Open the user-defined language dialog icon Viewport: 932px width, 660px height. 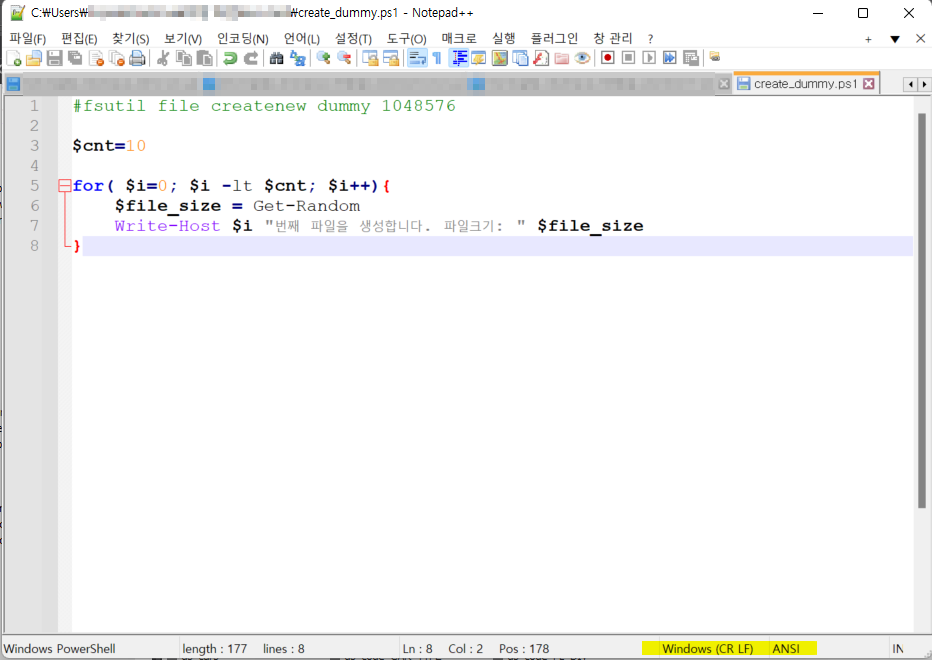point(478,58)
